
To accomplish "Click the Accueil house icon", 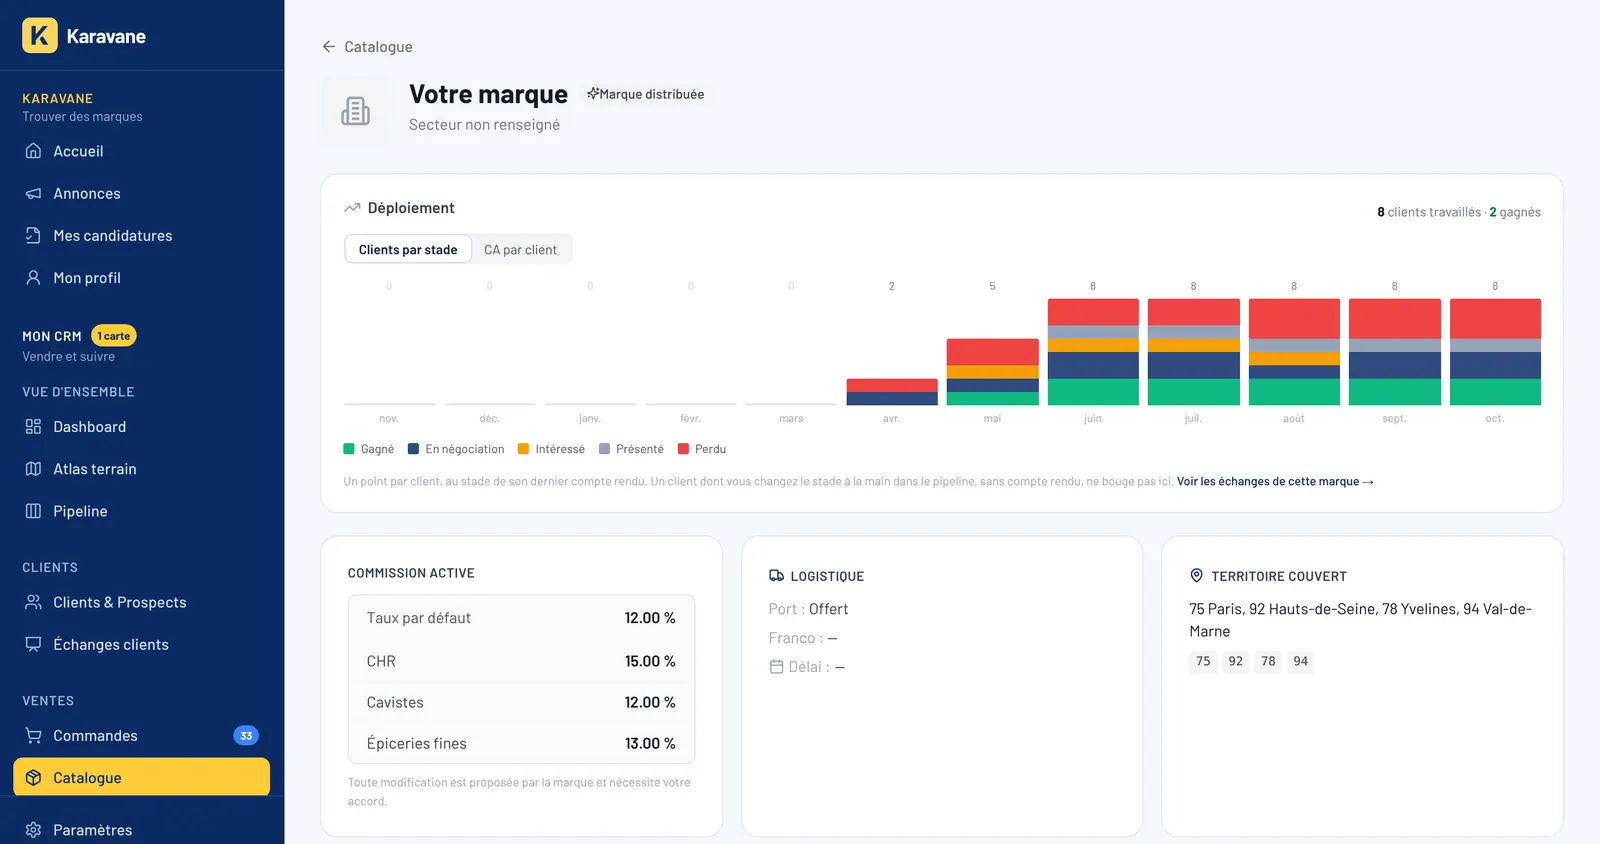I will [x=33, y=151].
